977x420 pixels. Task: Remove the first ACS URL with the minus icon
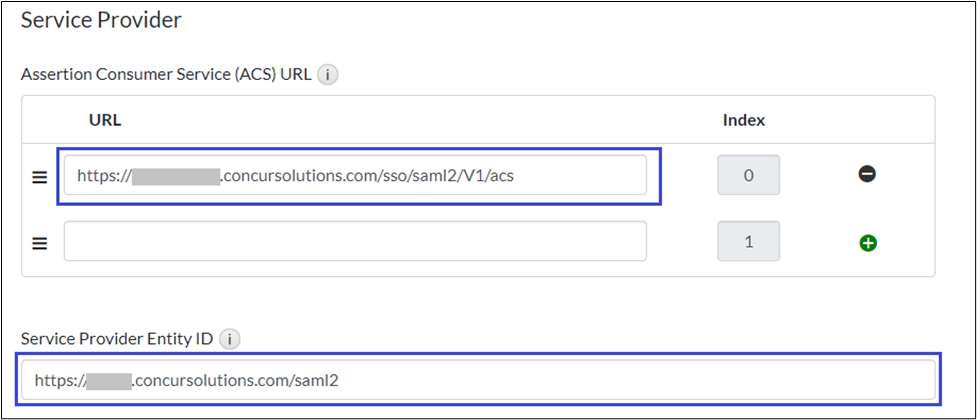[x=867, y=174]
